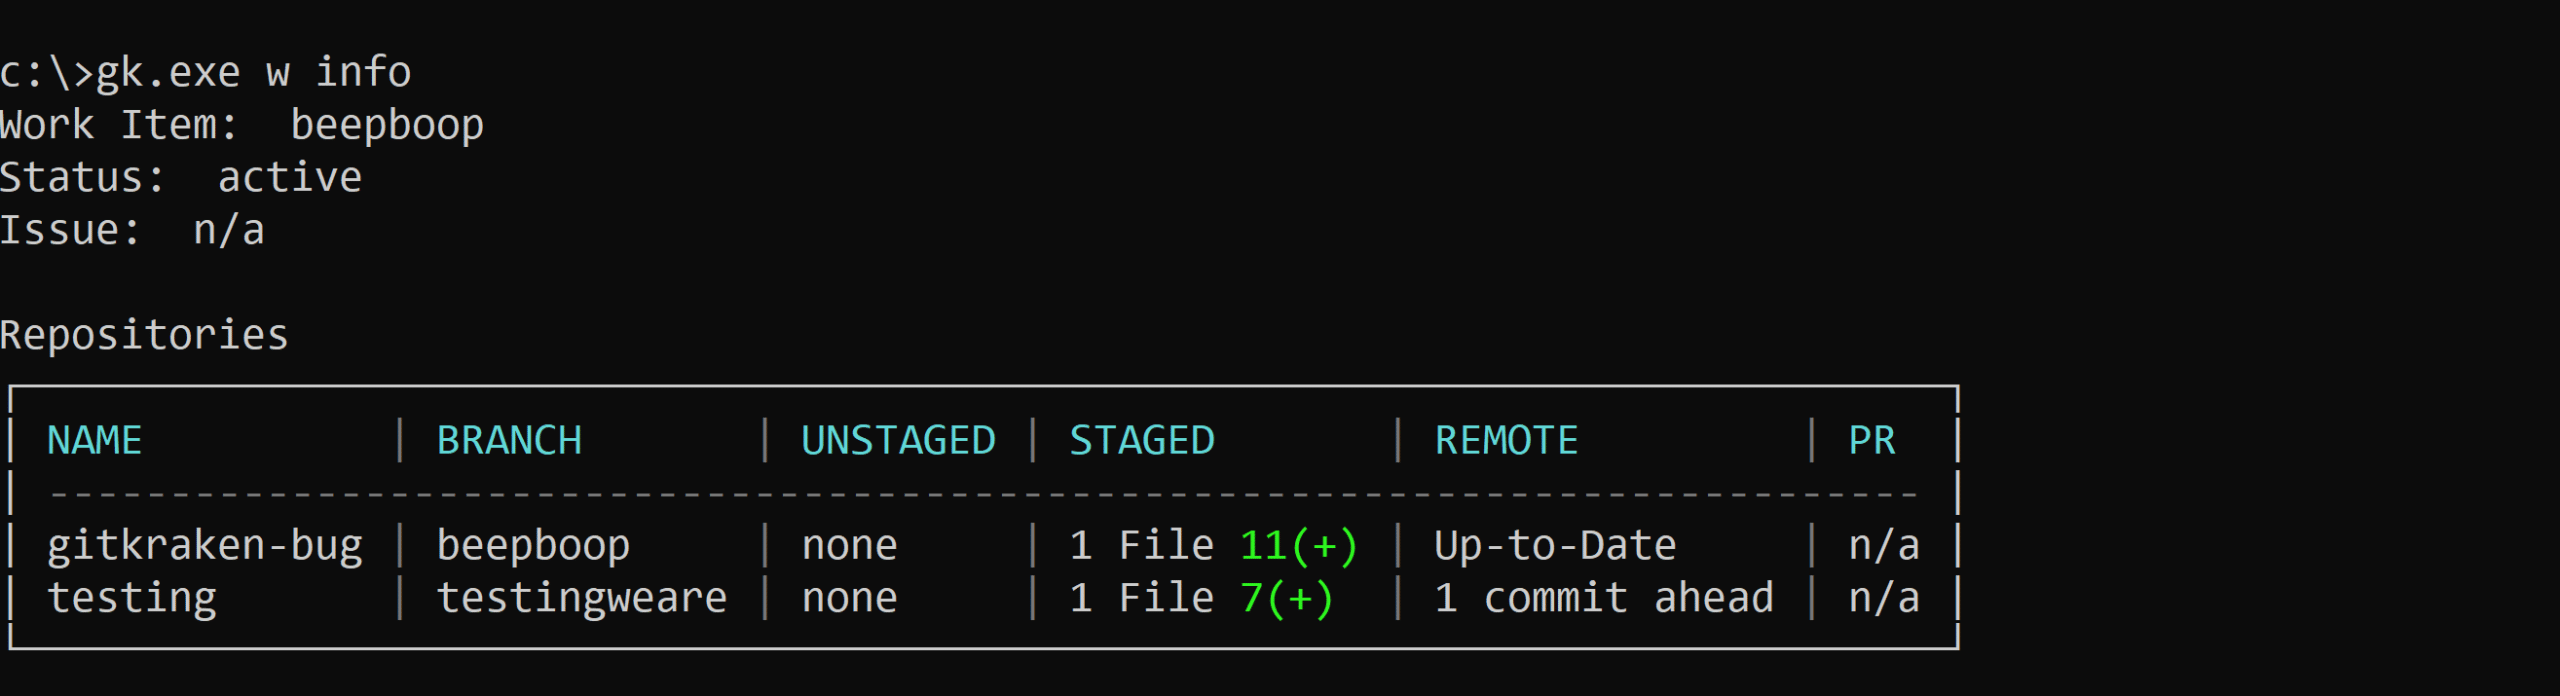Click the Up-to-Date remote status

(x=1555, y=546)
